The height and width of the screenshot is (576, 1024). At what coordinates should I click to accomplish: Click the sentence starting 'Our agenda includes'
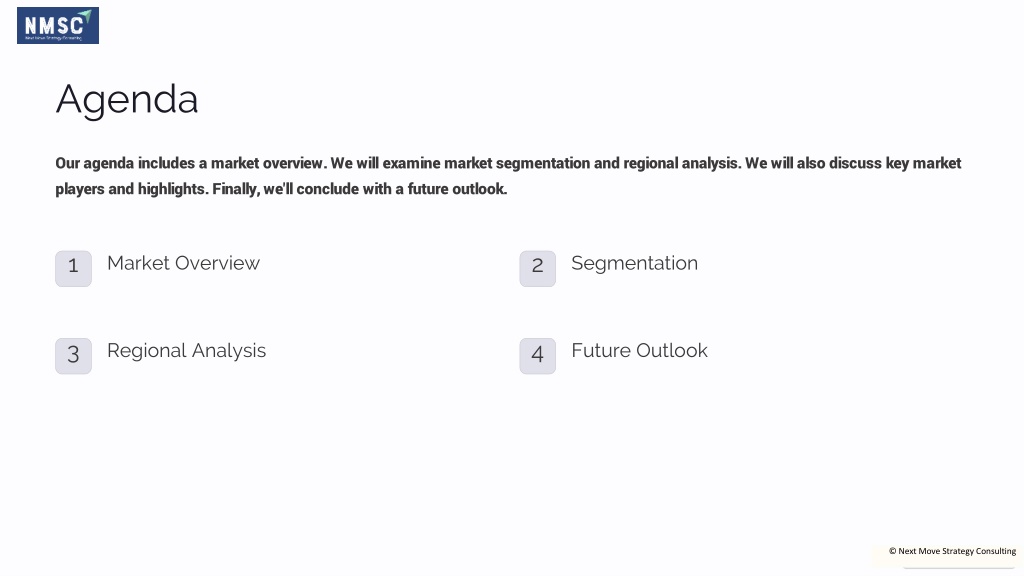point(191,163)
